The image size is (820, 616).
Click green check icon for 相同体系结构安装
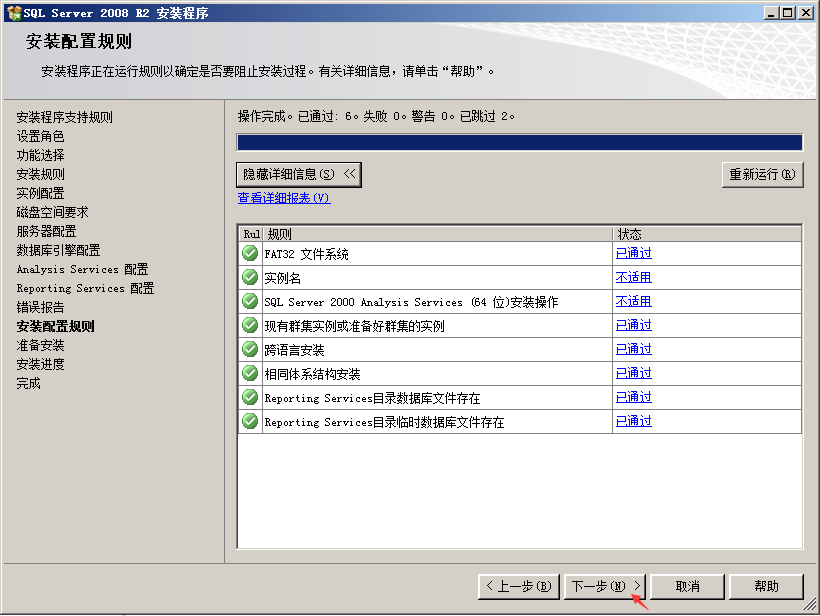tap(250, 373)
